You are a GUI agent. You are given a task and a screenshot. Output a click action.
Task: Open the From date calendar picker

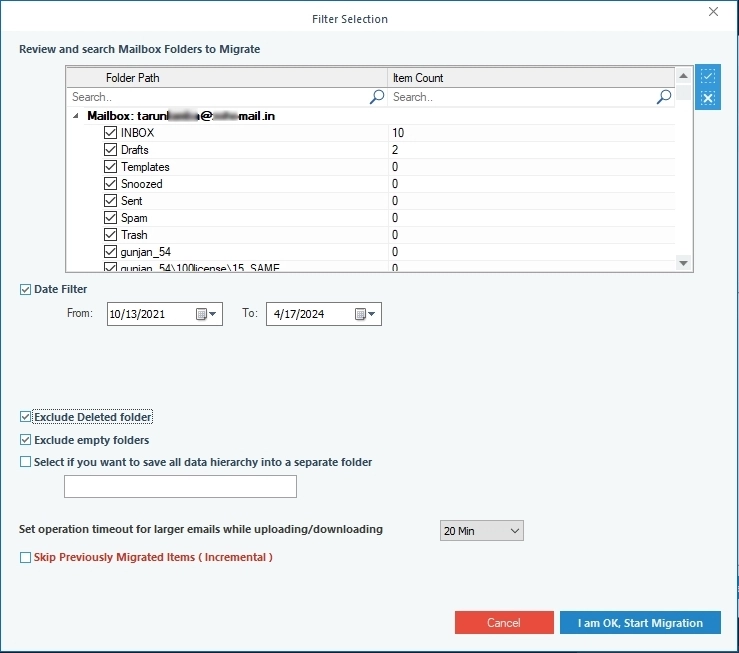[x=206, y=314]
